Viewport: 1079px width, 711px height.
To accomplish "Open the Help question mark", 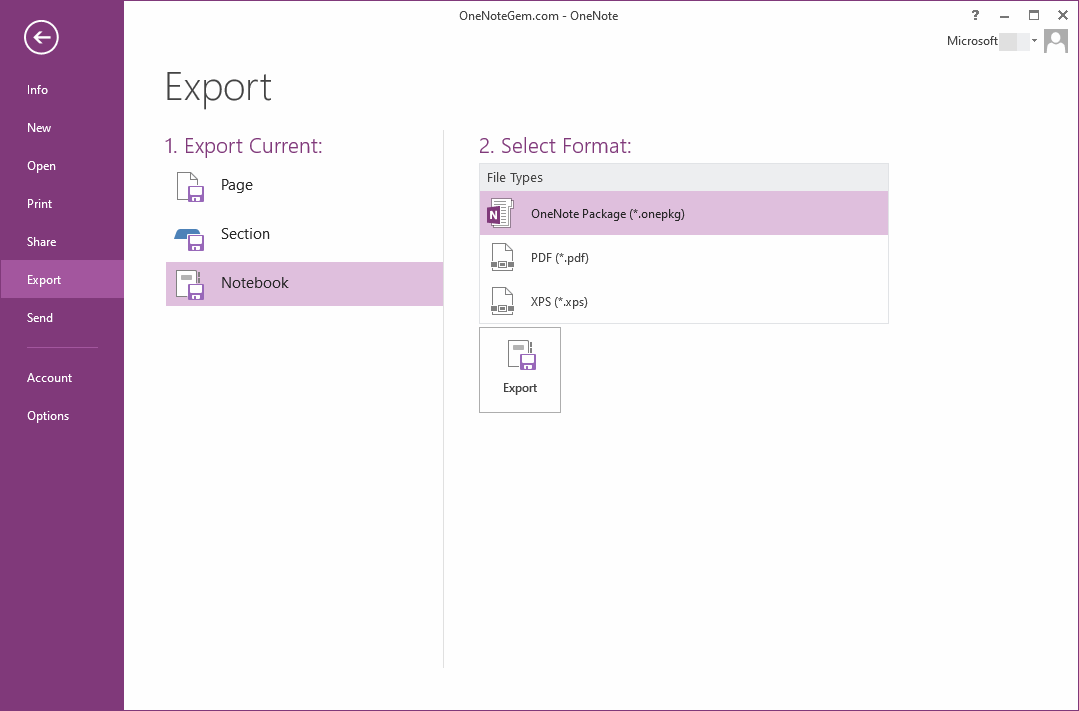I will pyautogui.click(x=975, y=15).
